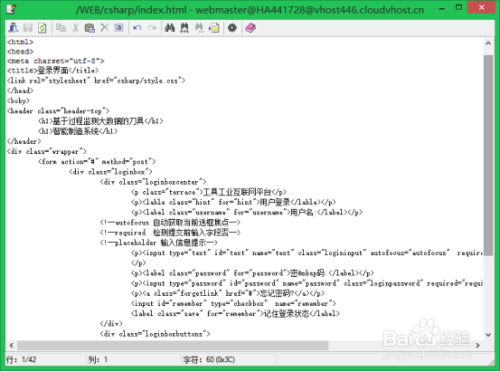The height and width of the screenshot is (372, 500).
Task: Click the Redo arrow icon
Action: tap(152, 28)
